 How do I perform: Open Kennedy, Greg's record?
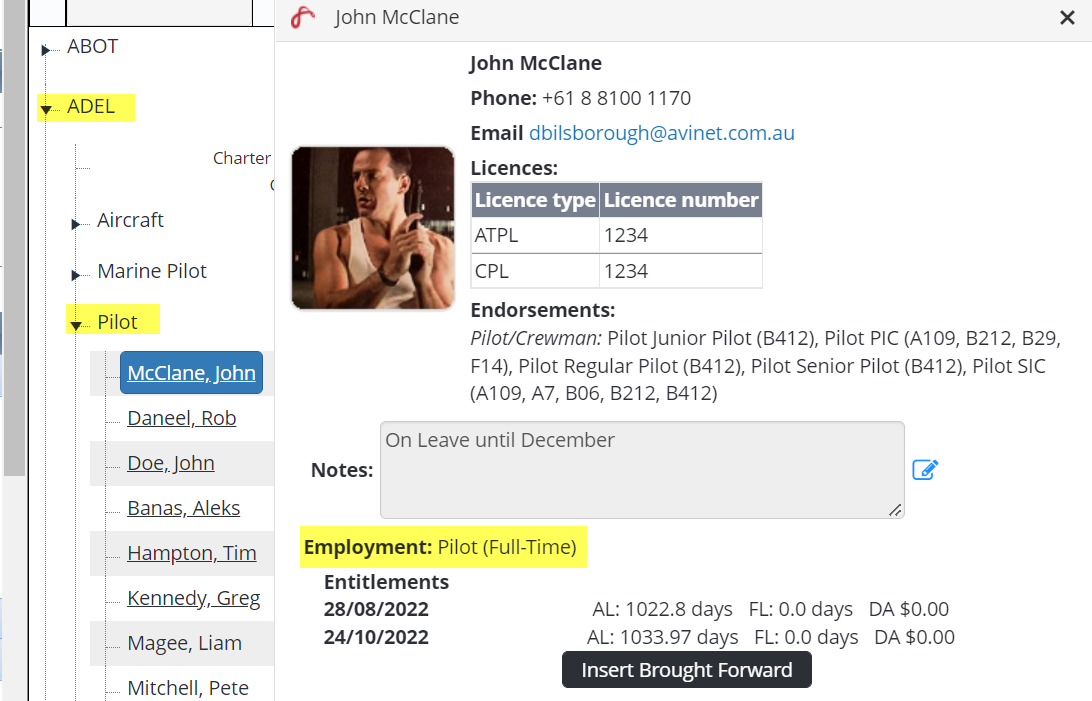click(x=194, y=598)
